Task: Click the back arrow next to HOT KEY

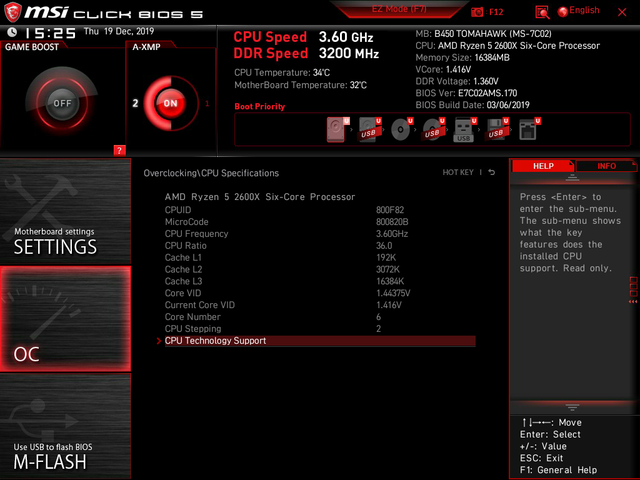Action: 492,172
